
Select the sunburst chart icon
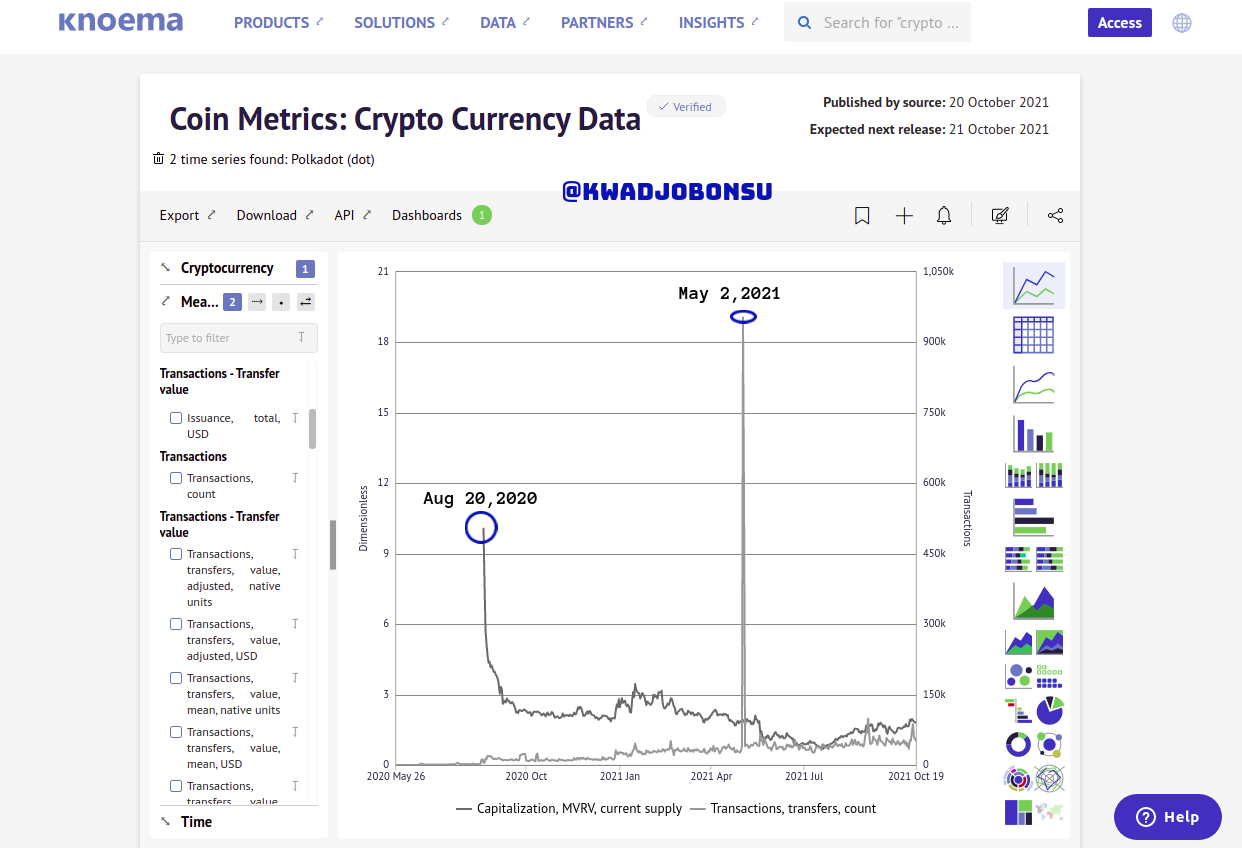pos(1018,778)
